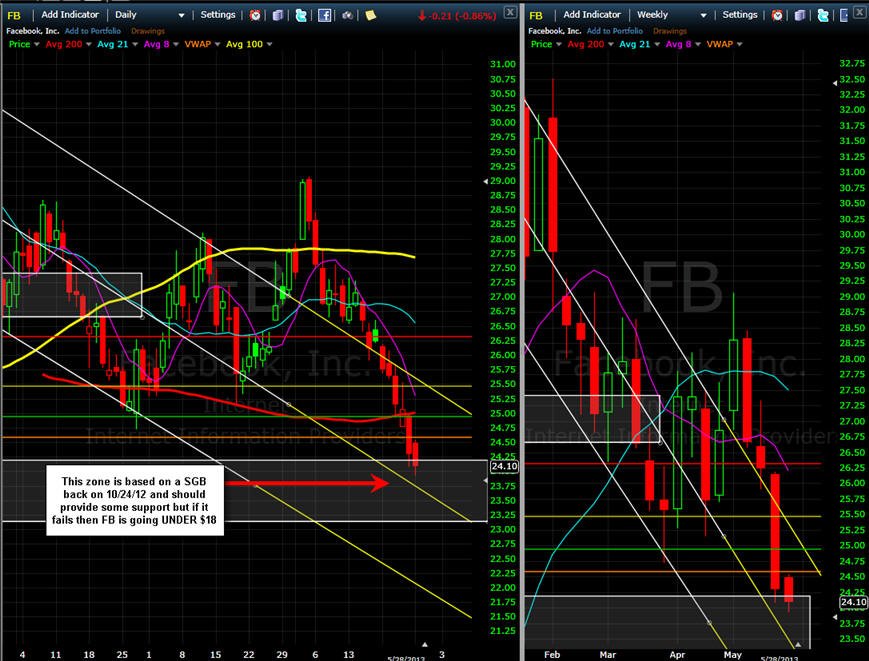Click the Twitter bird icon on the Weekly chart

(x=823, y=15)
